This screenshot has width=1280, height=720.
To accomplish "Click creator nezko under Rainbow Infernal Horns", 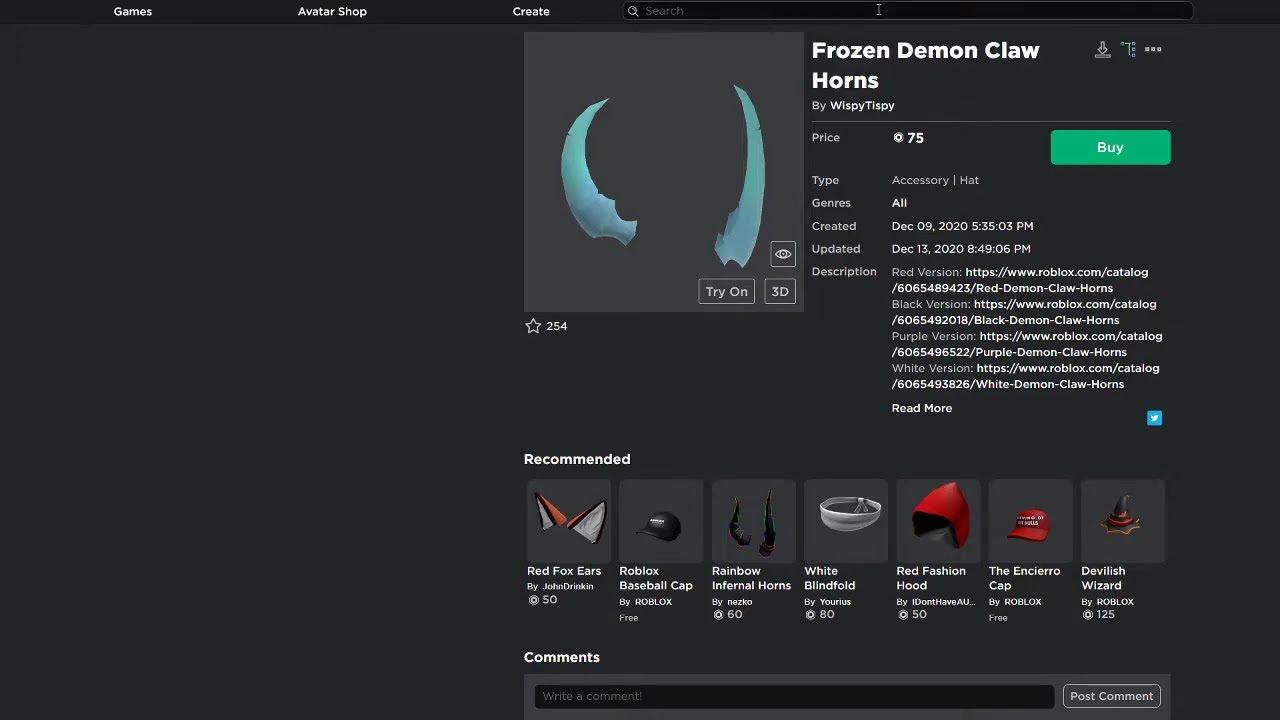I will coord(739,602).
